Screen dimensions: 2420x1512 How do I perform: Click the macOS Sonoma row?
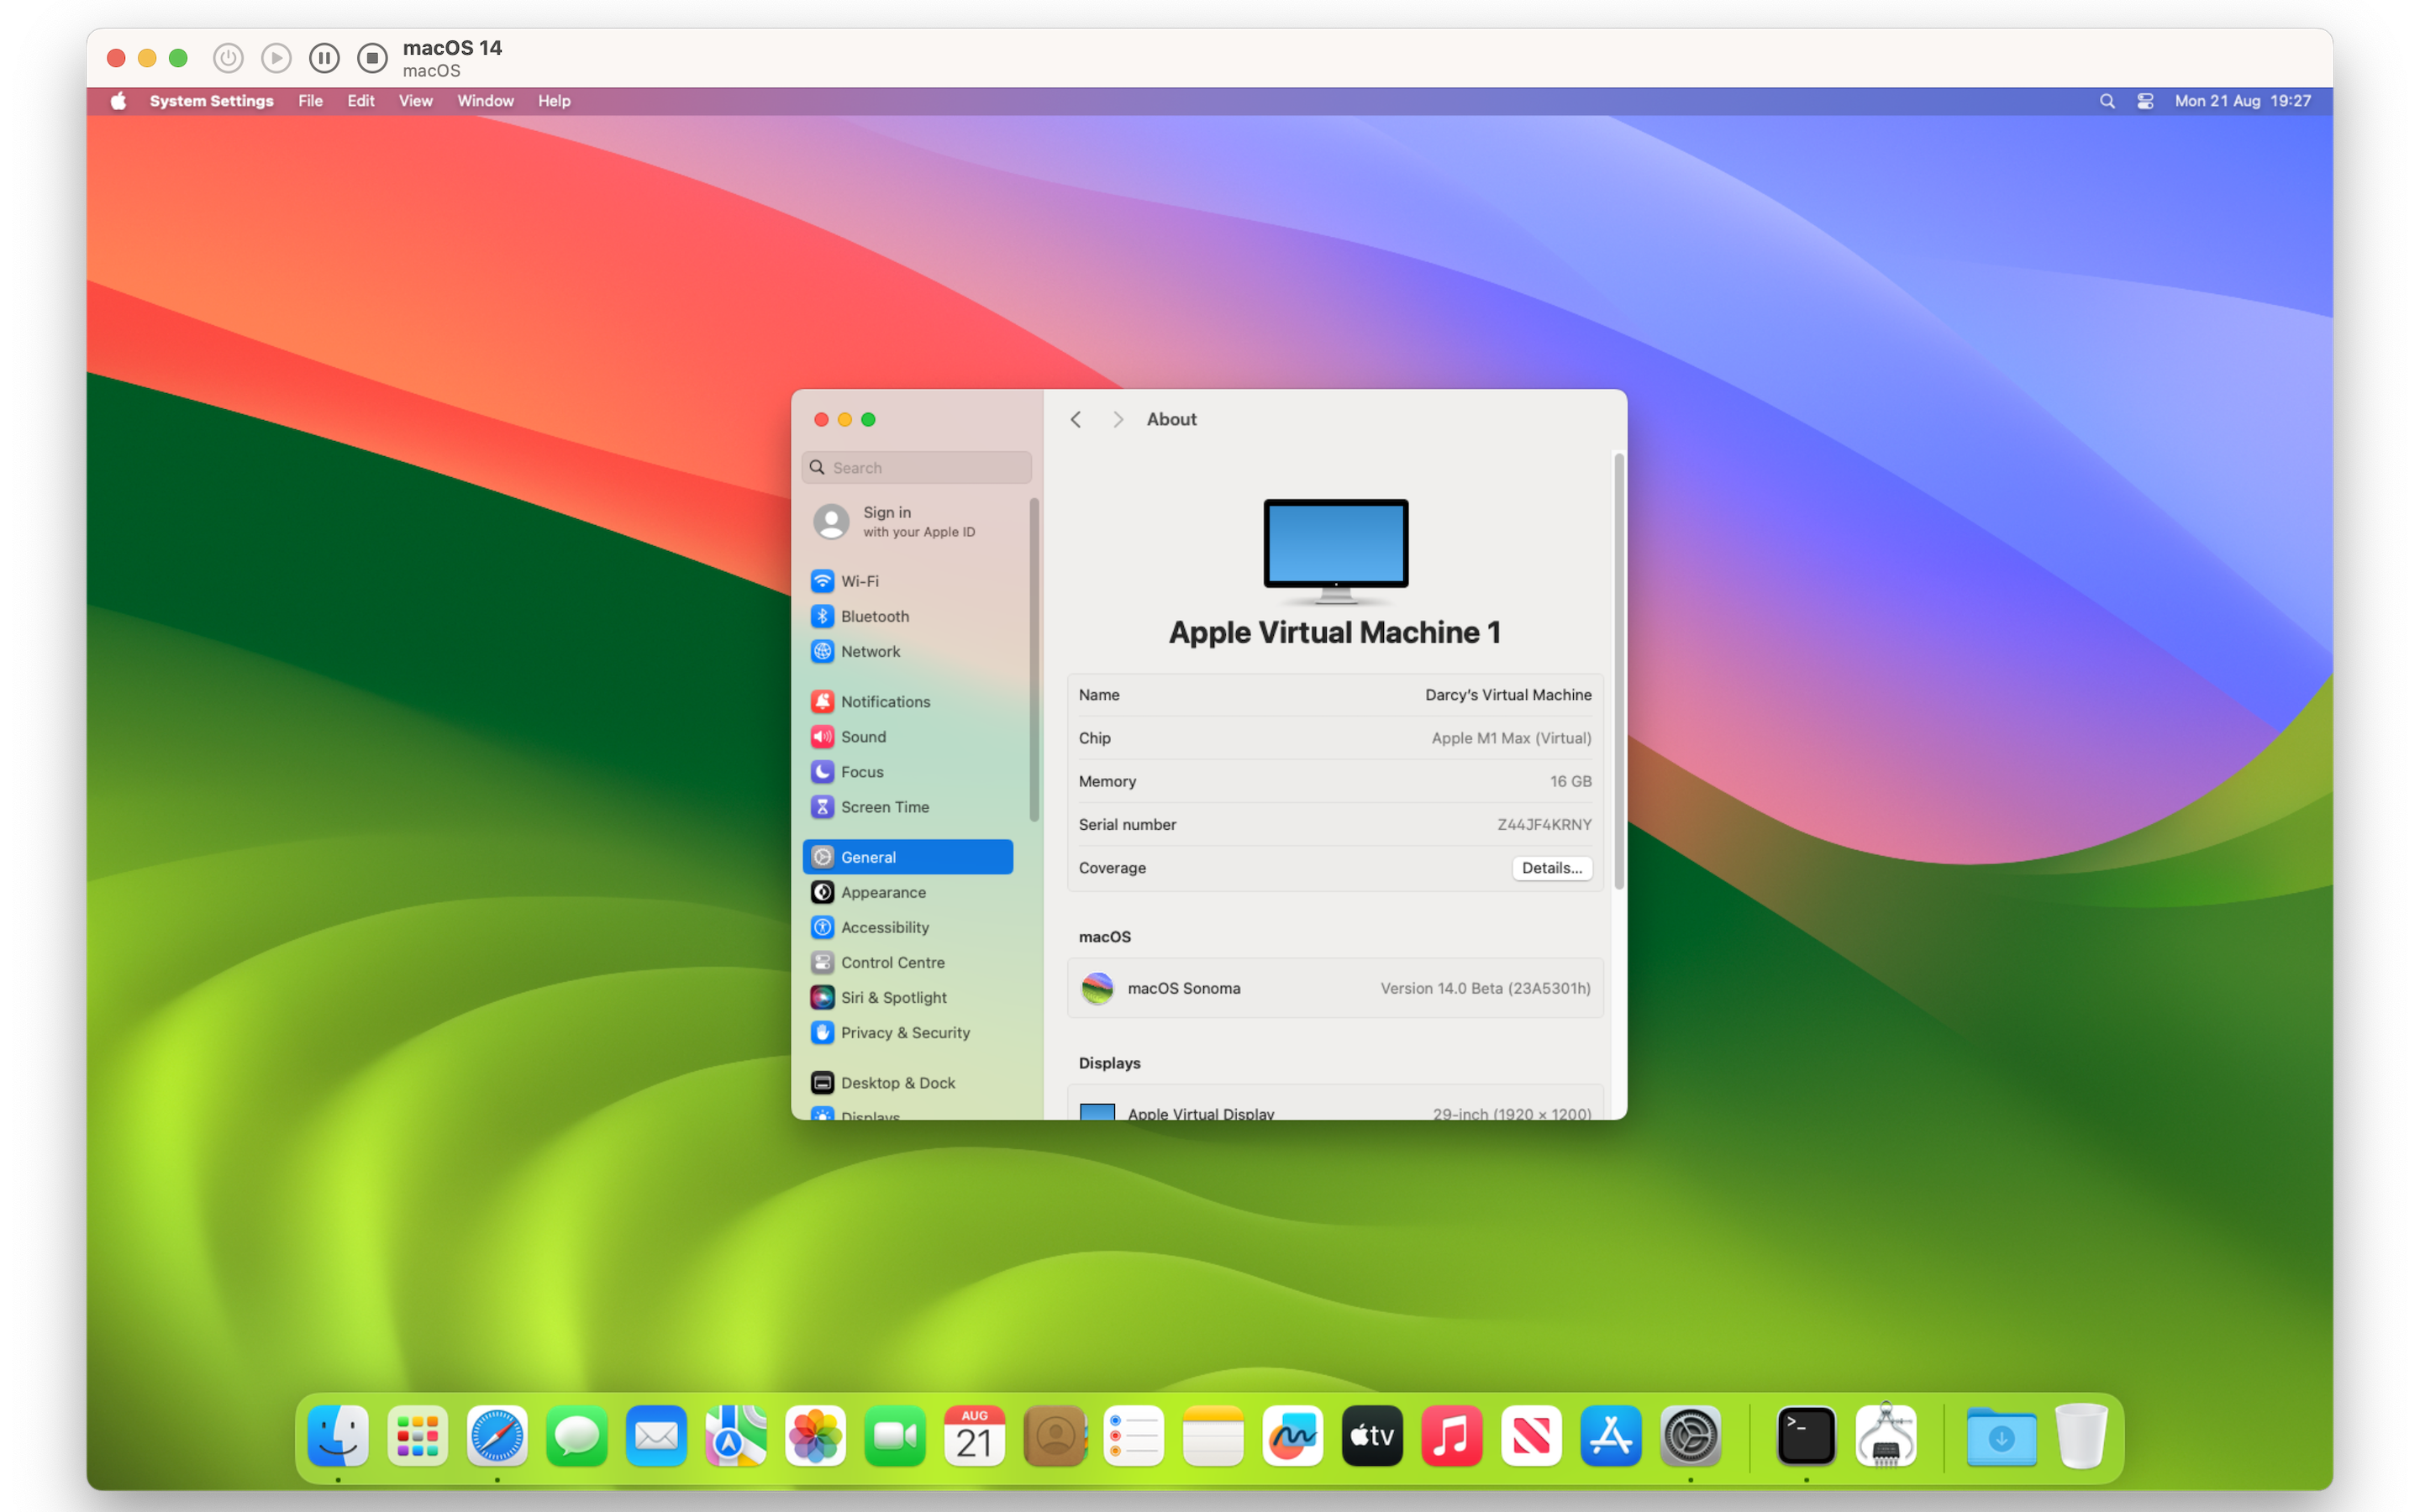[1335, 987]
